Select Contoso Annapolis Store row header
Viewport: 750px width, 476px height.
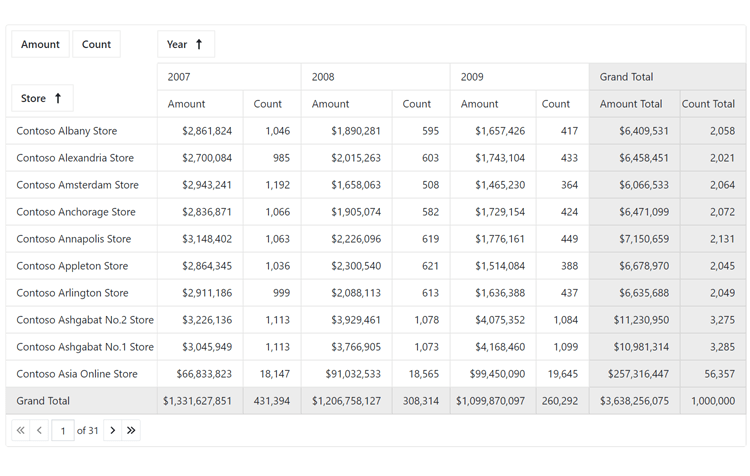[x=74, y=239]
